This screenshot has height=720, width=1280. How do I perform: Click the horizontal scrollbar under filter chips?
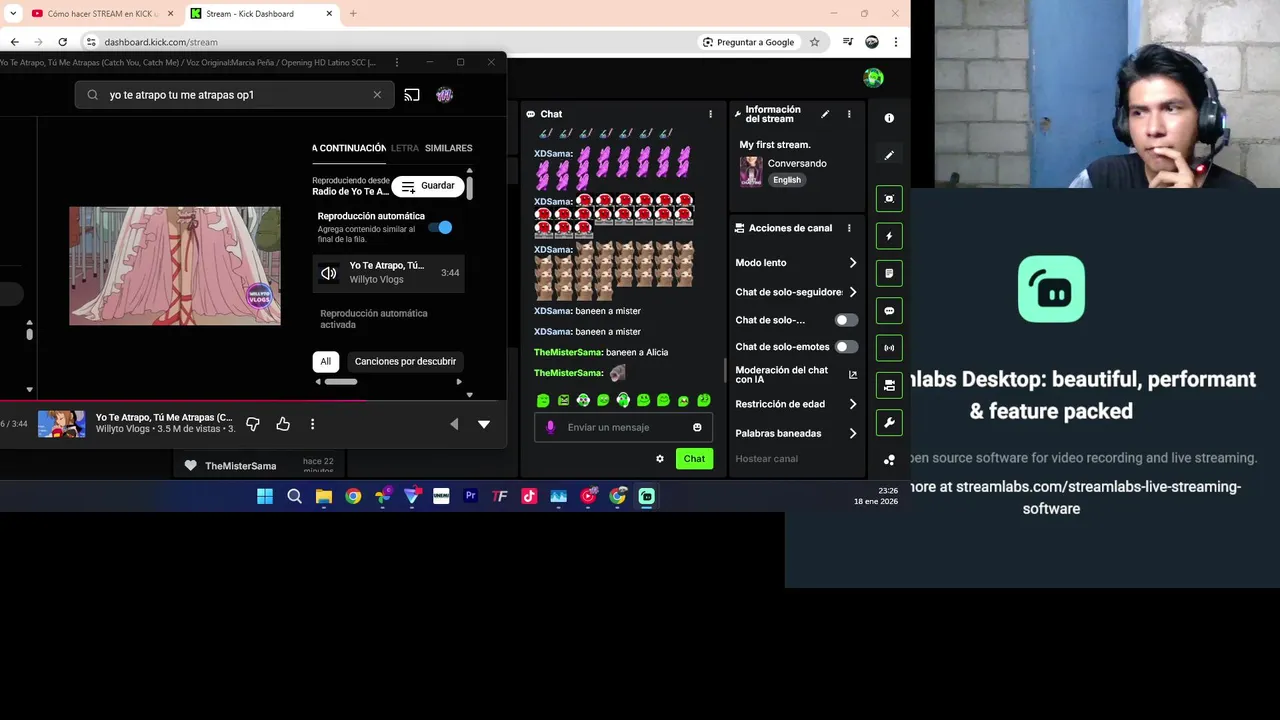click(341, 381)
